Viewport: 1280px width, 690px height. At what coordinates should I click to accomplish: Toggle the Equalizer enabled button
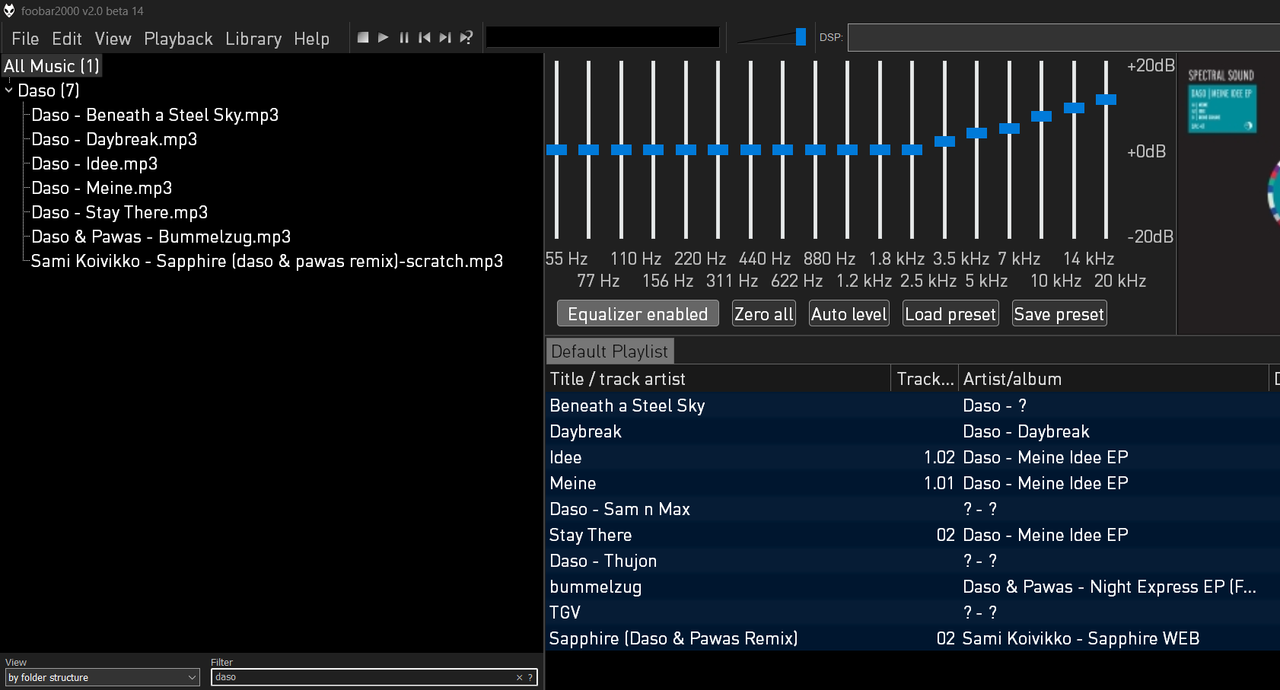click(x=638, y=314)
